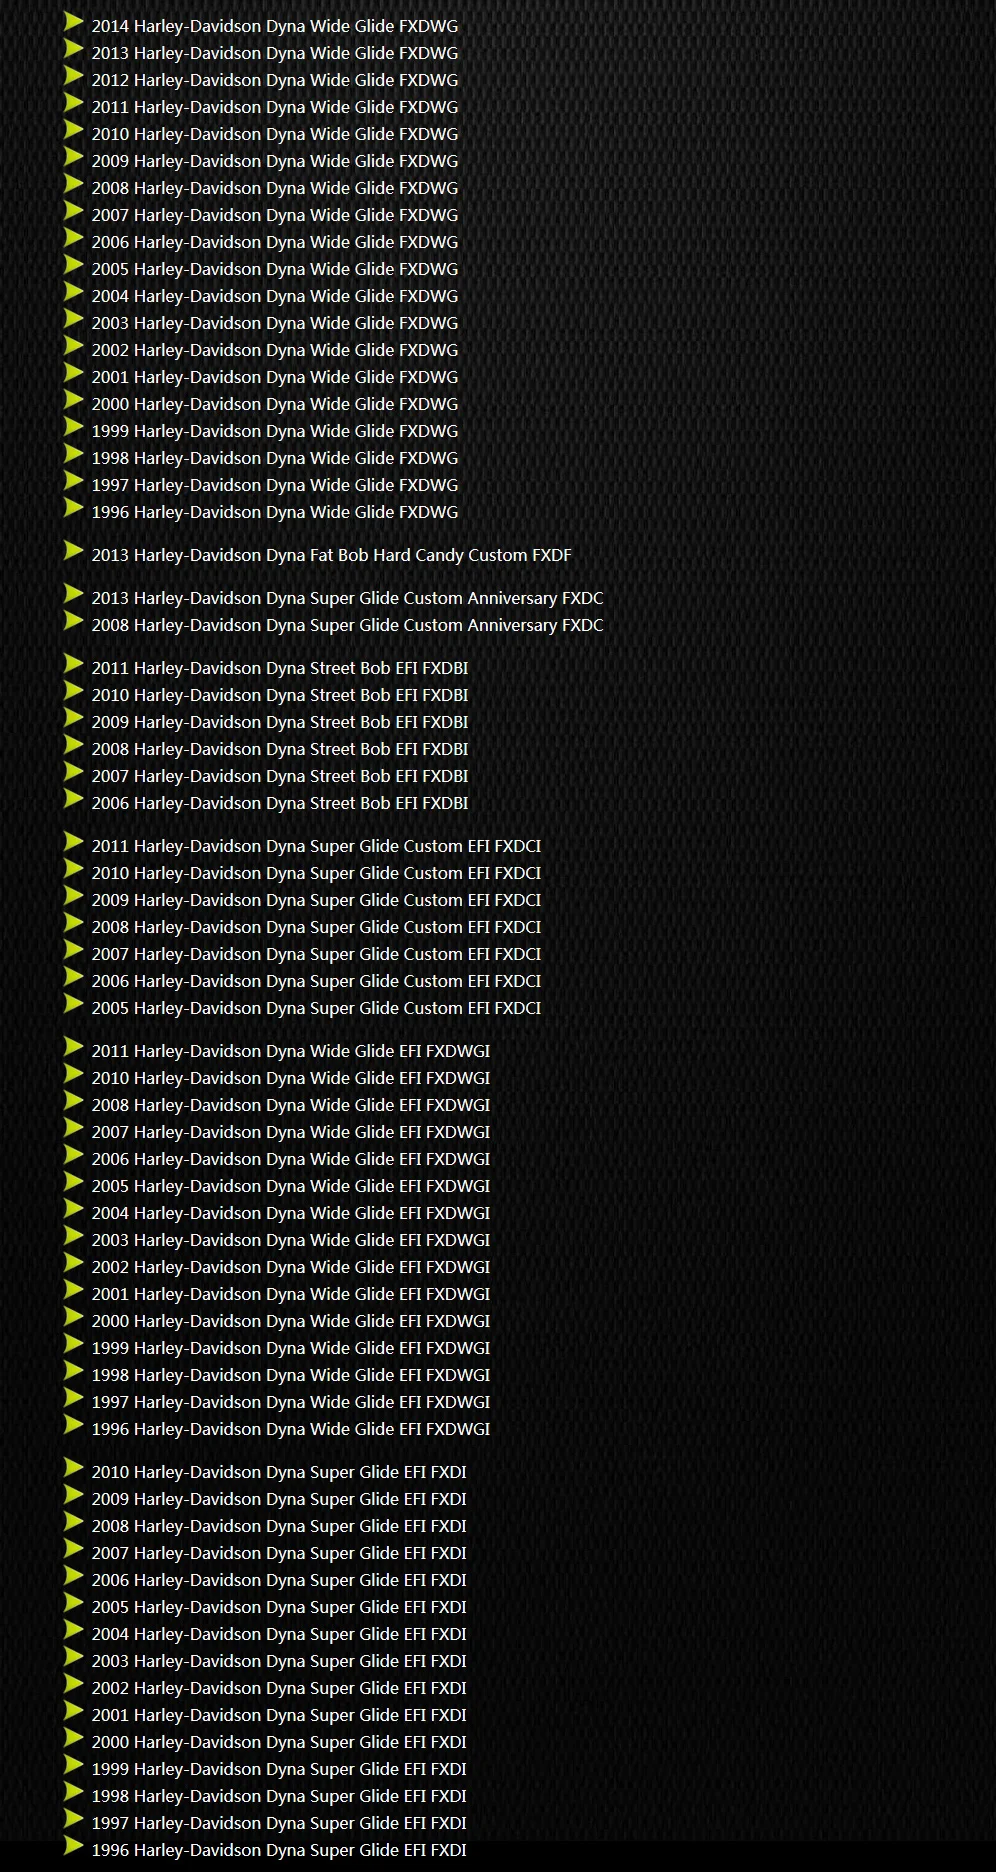Select text 2009 Harley-Davidson Dyna Street Bob EFI FXDBI
The image size is (996, 1872).
[280, 722]
